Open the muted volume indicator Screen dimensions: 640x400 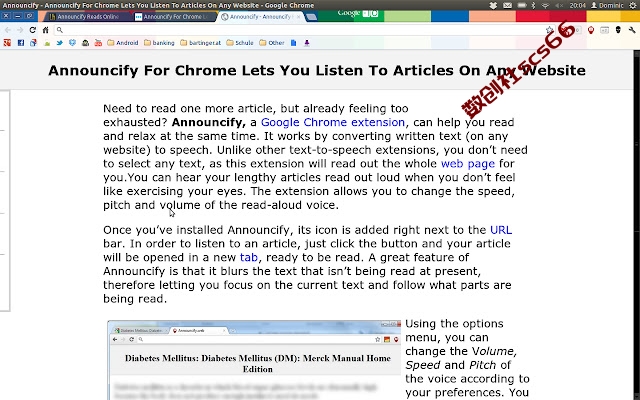559,5
